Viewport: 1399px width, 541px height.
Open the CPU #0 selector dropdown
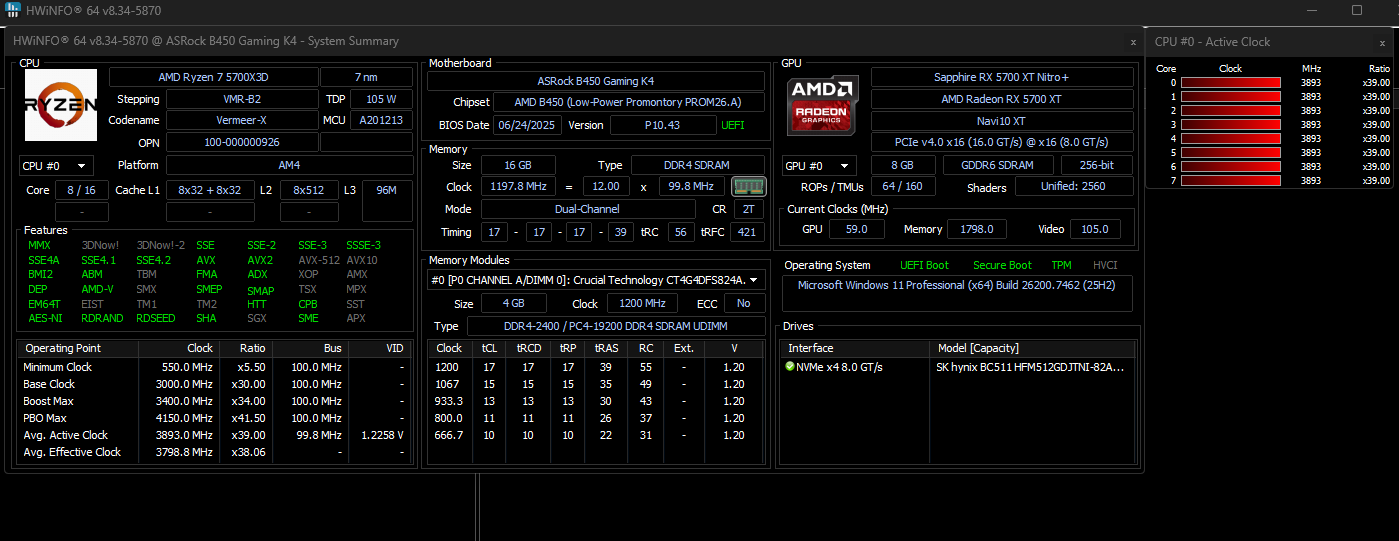56,165
